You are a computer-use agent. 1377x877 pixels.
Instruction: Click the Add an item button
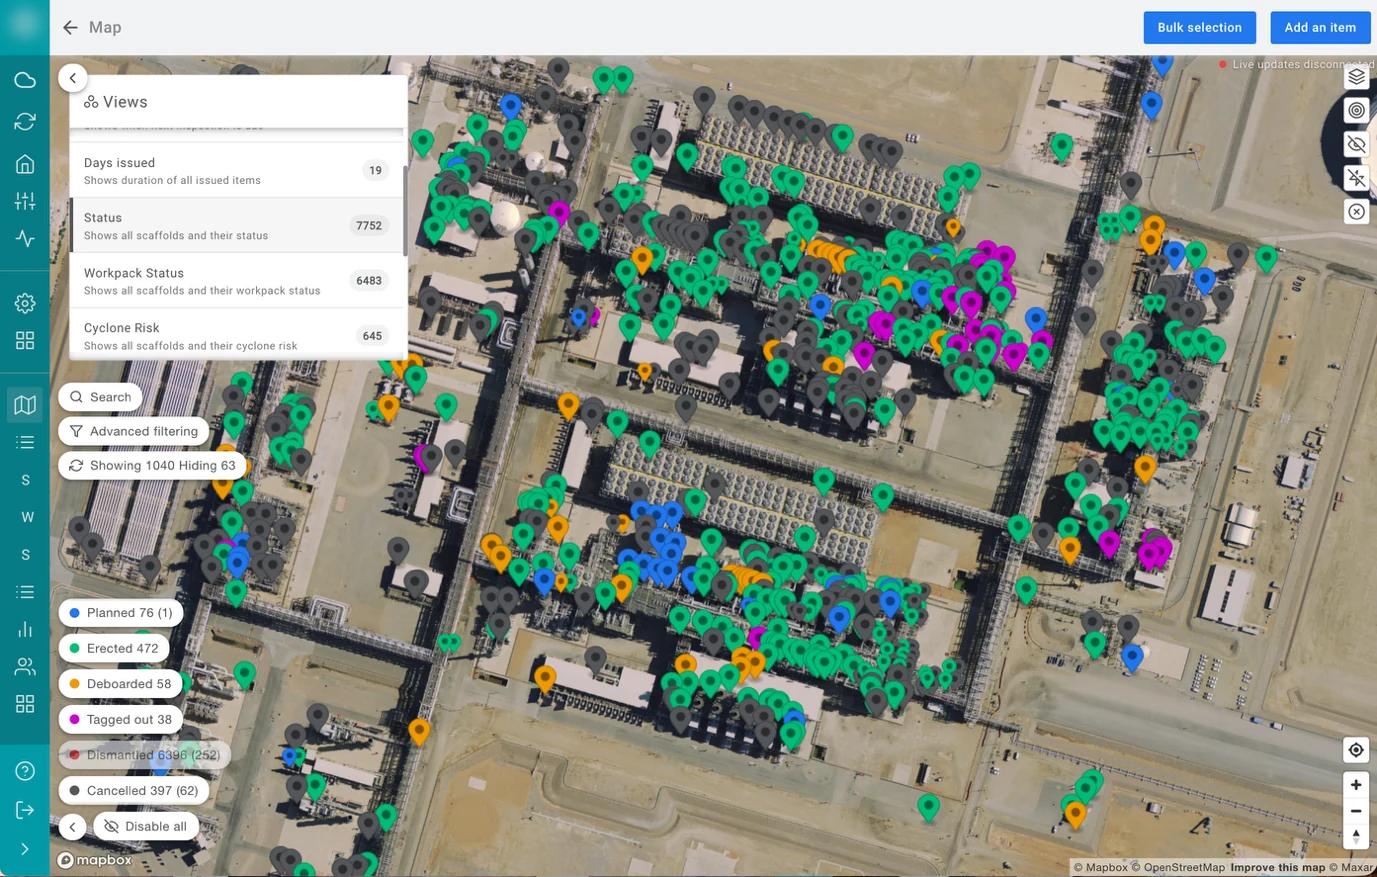click(1320, 28)
